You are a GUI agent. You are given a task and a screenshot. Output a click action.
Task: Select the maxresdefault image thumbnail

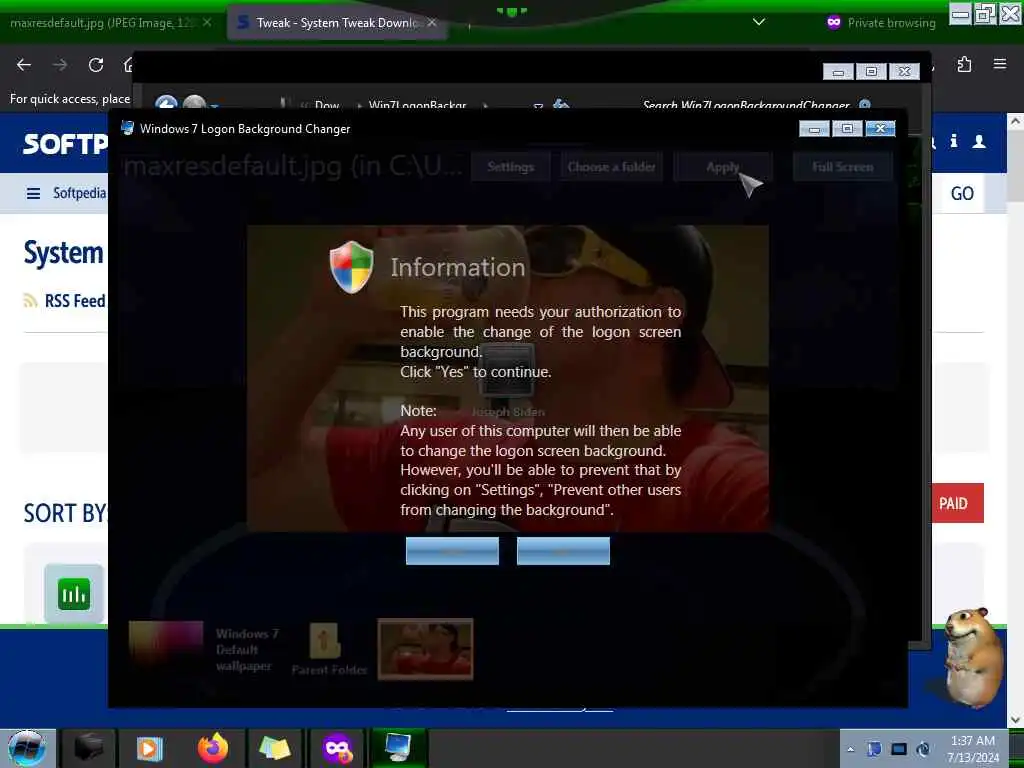(425, 648)
